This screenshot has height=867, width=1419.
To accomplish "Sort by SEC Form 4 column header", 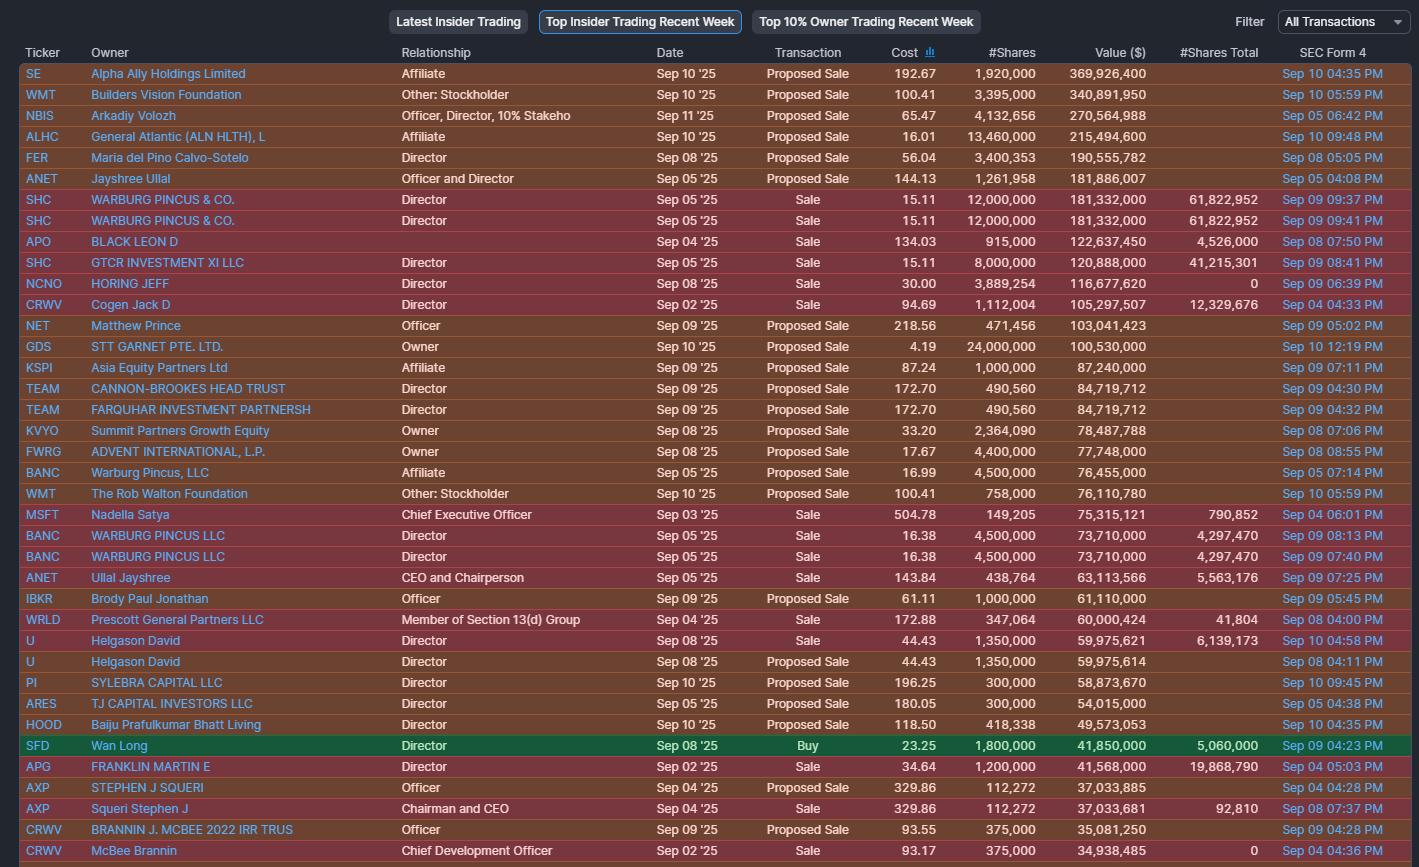I will (1332, 53).
